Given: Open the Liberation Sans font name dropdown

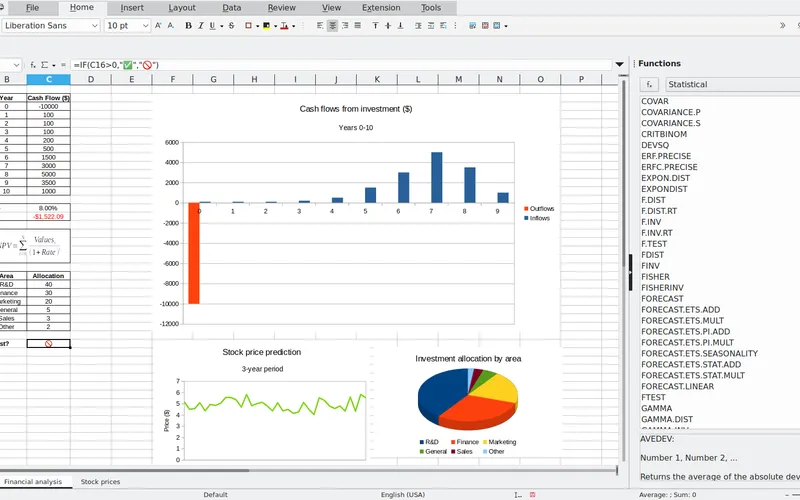Looking at the screenshot, I should (x=95, y=26).
